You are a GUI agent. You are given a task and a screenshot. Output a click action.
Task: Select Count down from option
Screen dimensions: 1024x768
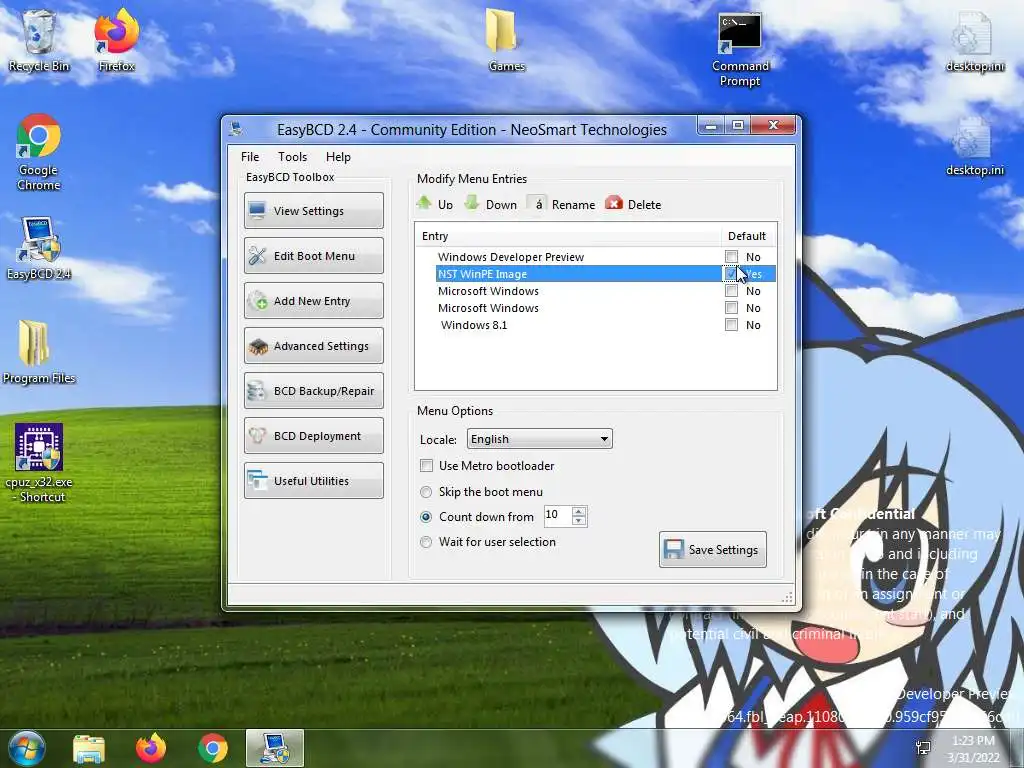pos(426,517)
